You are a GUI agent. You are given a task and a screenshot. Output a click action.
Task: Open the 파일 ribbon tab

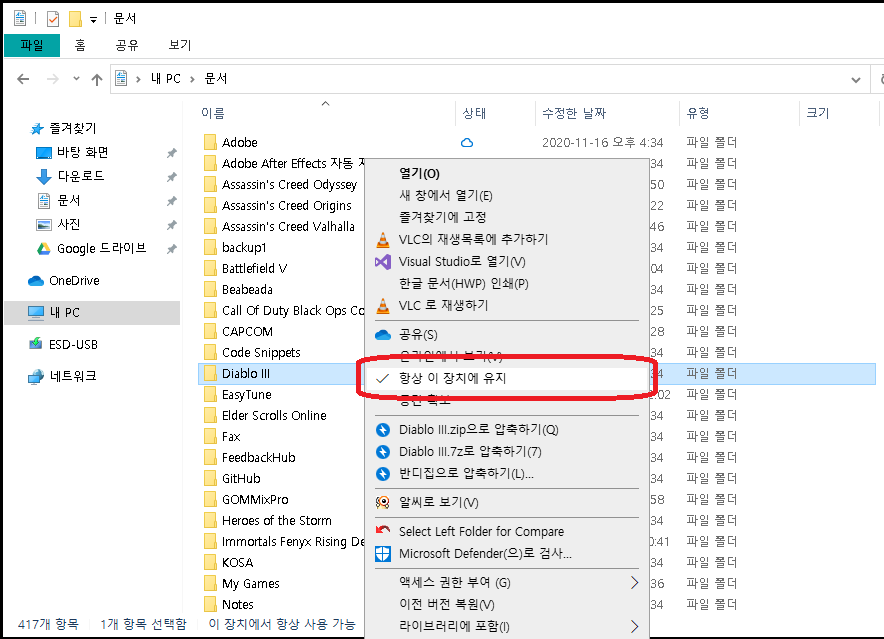coord(32,45)
